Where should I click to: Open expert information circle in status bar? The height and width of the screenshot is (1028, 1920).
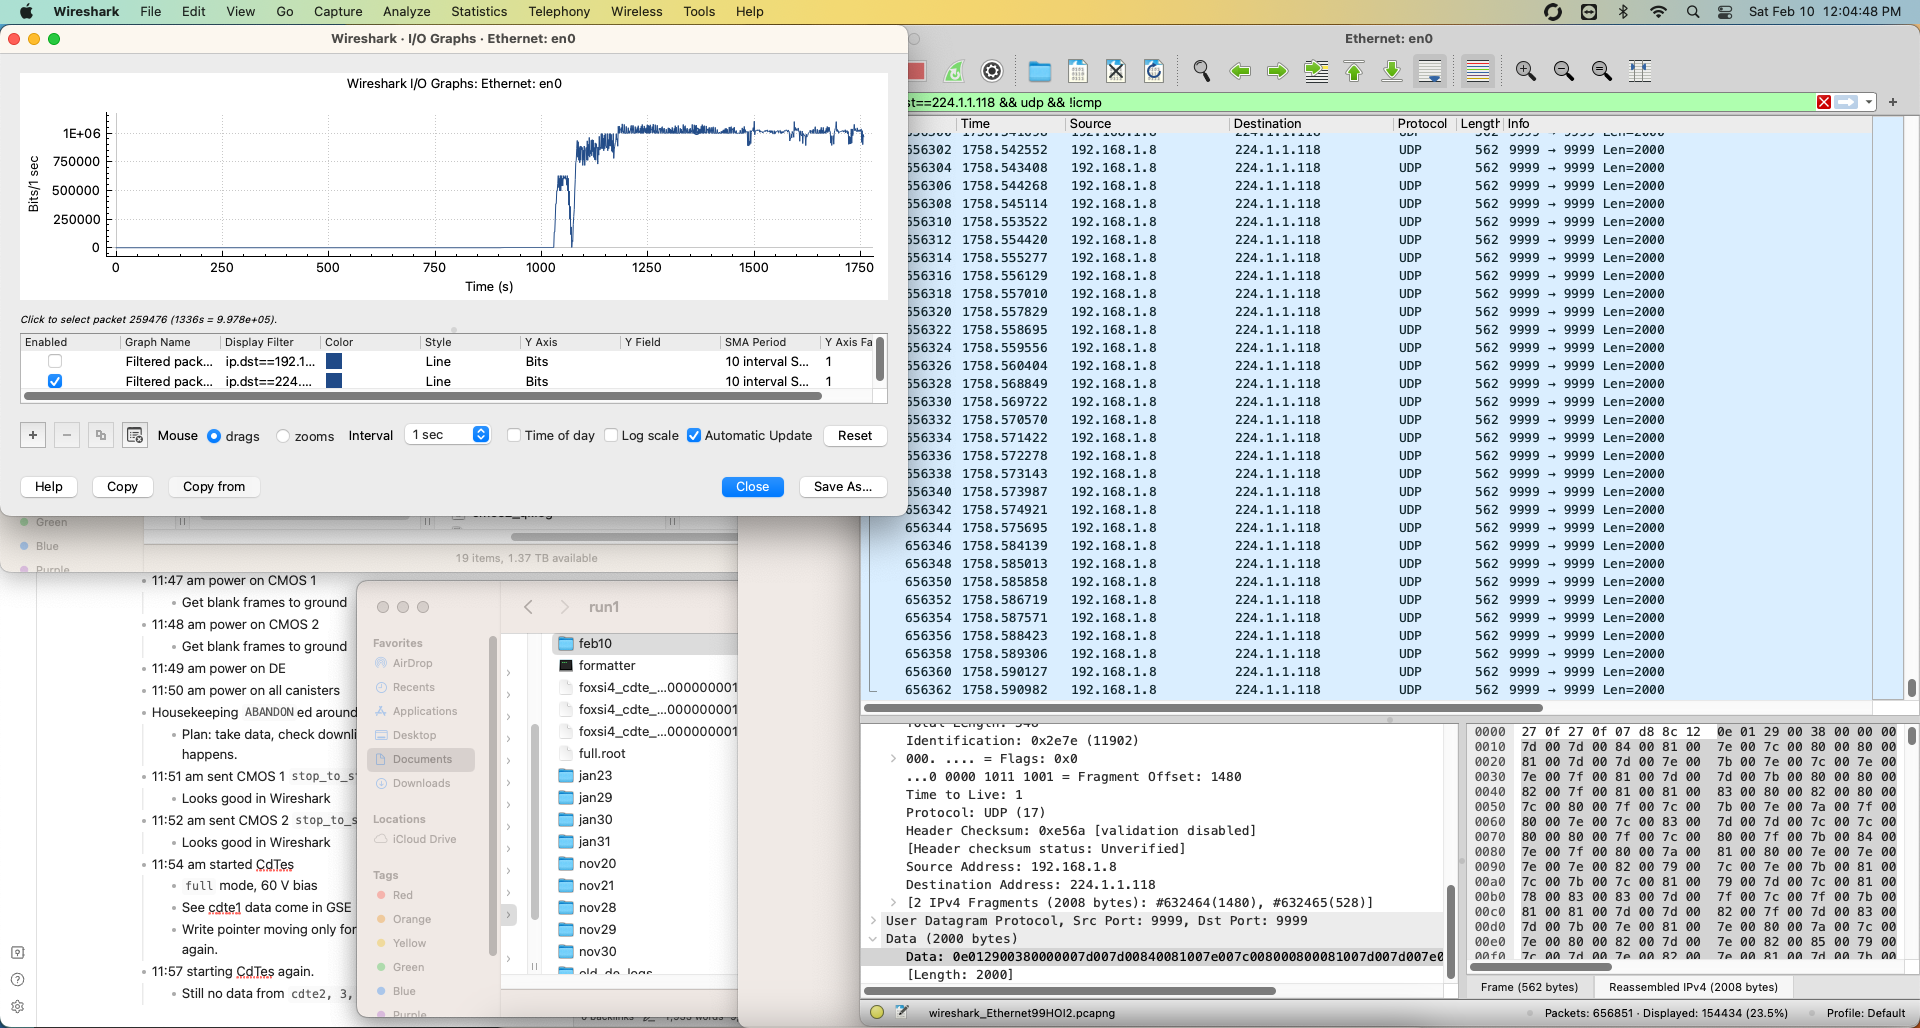coord(877,1012)
